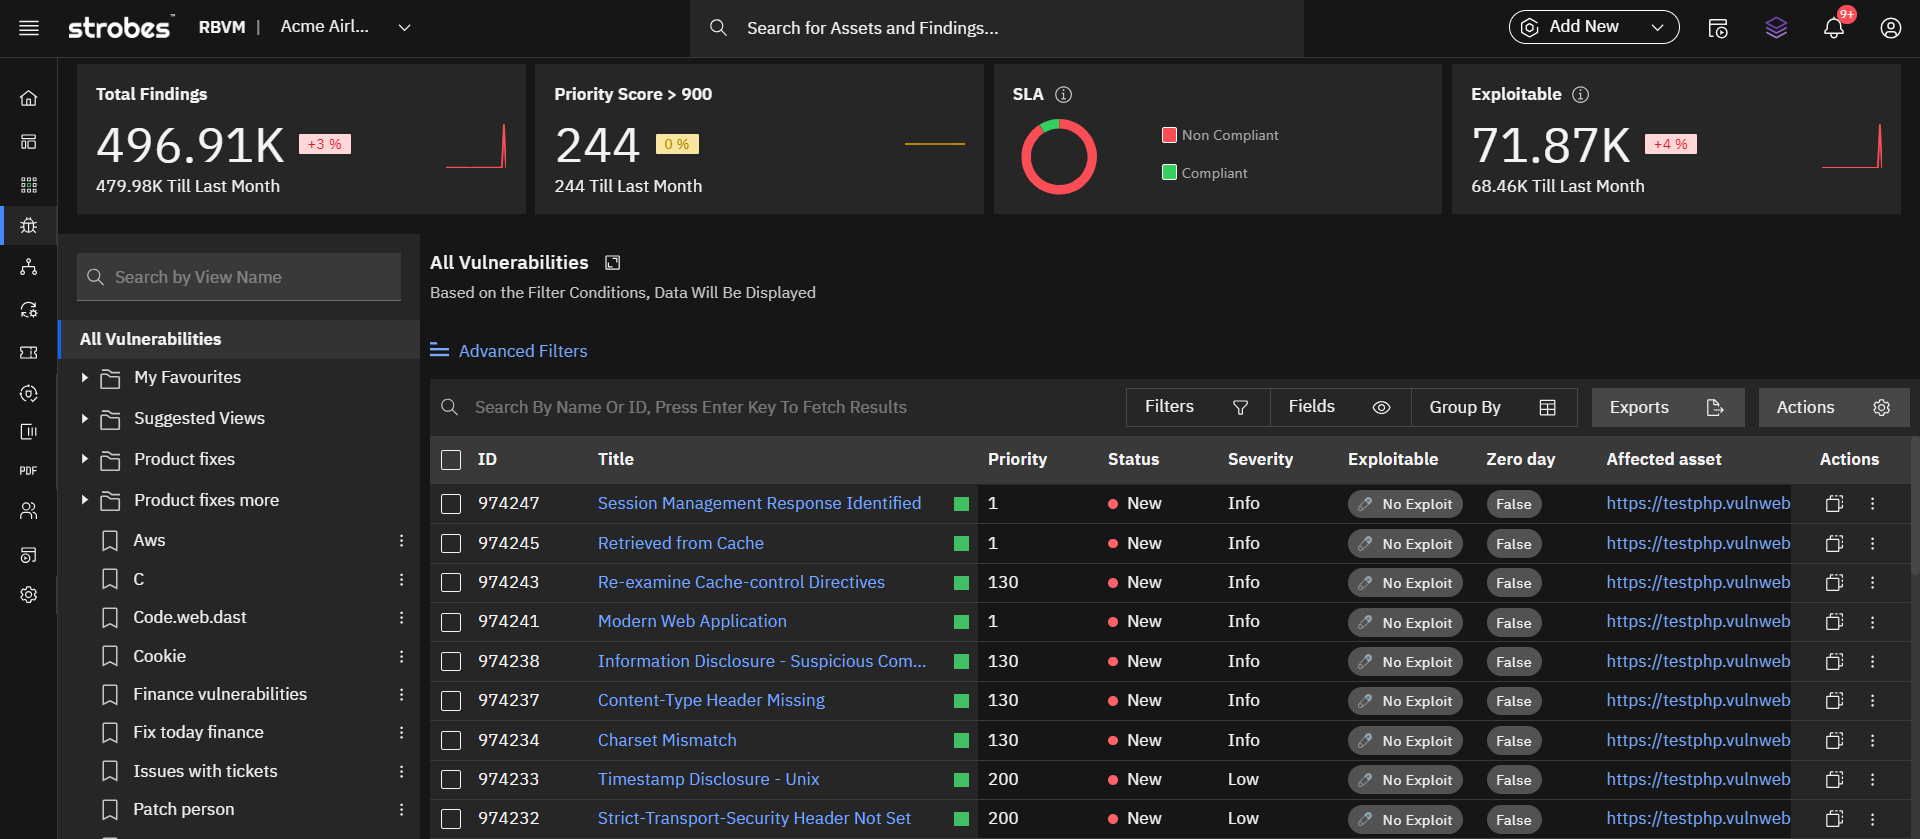Open Session Management Response Identified finding
Viewport: 1920px width, 839px height.
(x=759, y=504)
